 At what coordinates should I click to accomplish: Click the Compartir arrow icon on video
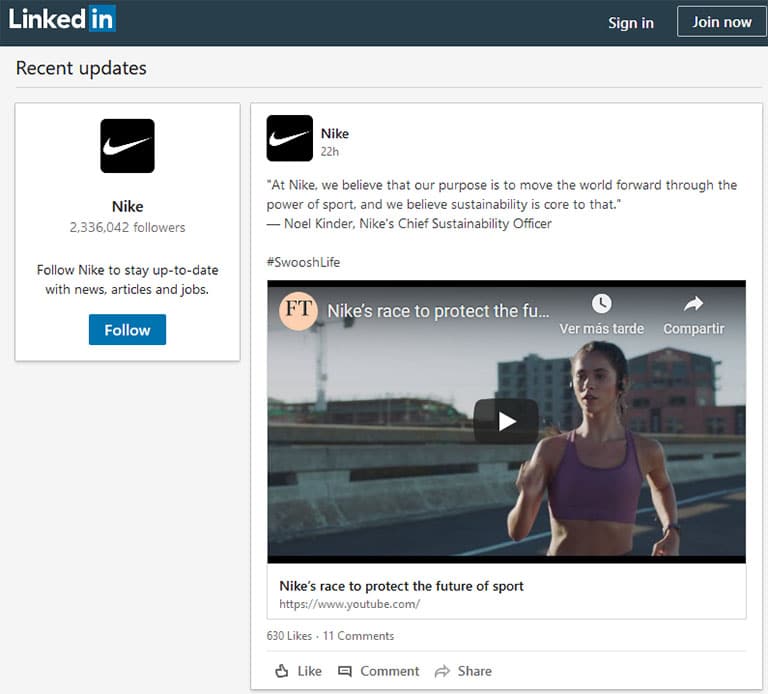point(694,304)
